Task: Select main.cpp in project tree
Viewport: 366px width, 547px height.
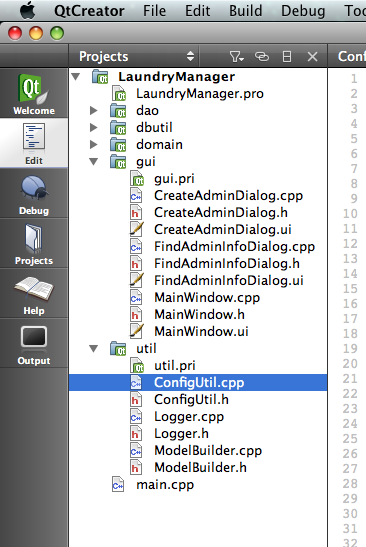Action: click(165, 485)
